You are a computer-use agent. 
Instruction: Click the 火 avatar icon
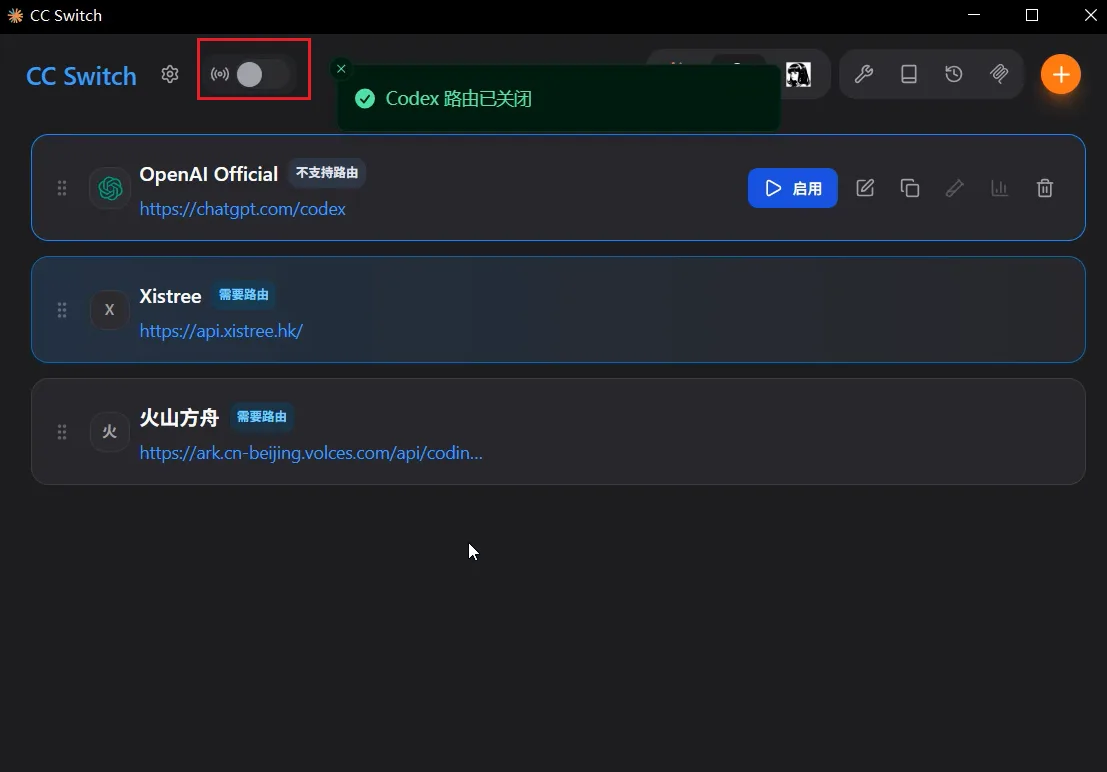pos(109,431)
